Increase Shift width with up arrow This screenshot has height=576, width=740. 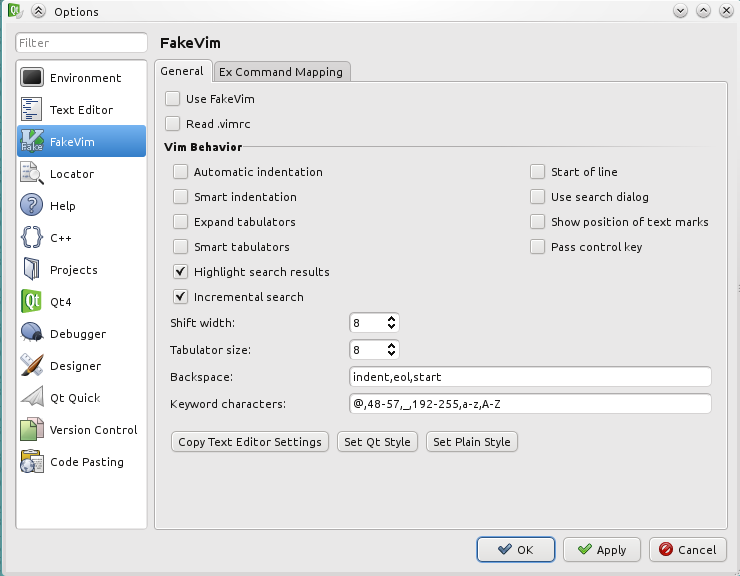pyautogui.click(x=391, y=319)
